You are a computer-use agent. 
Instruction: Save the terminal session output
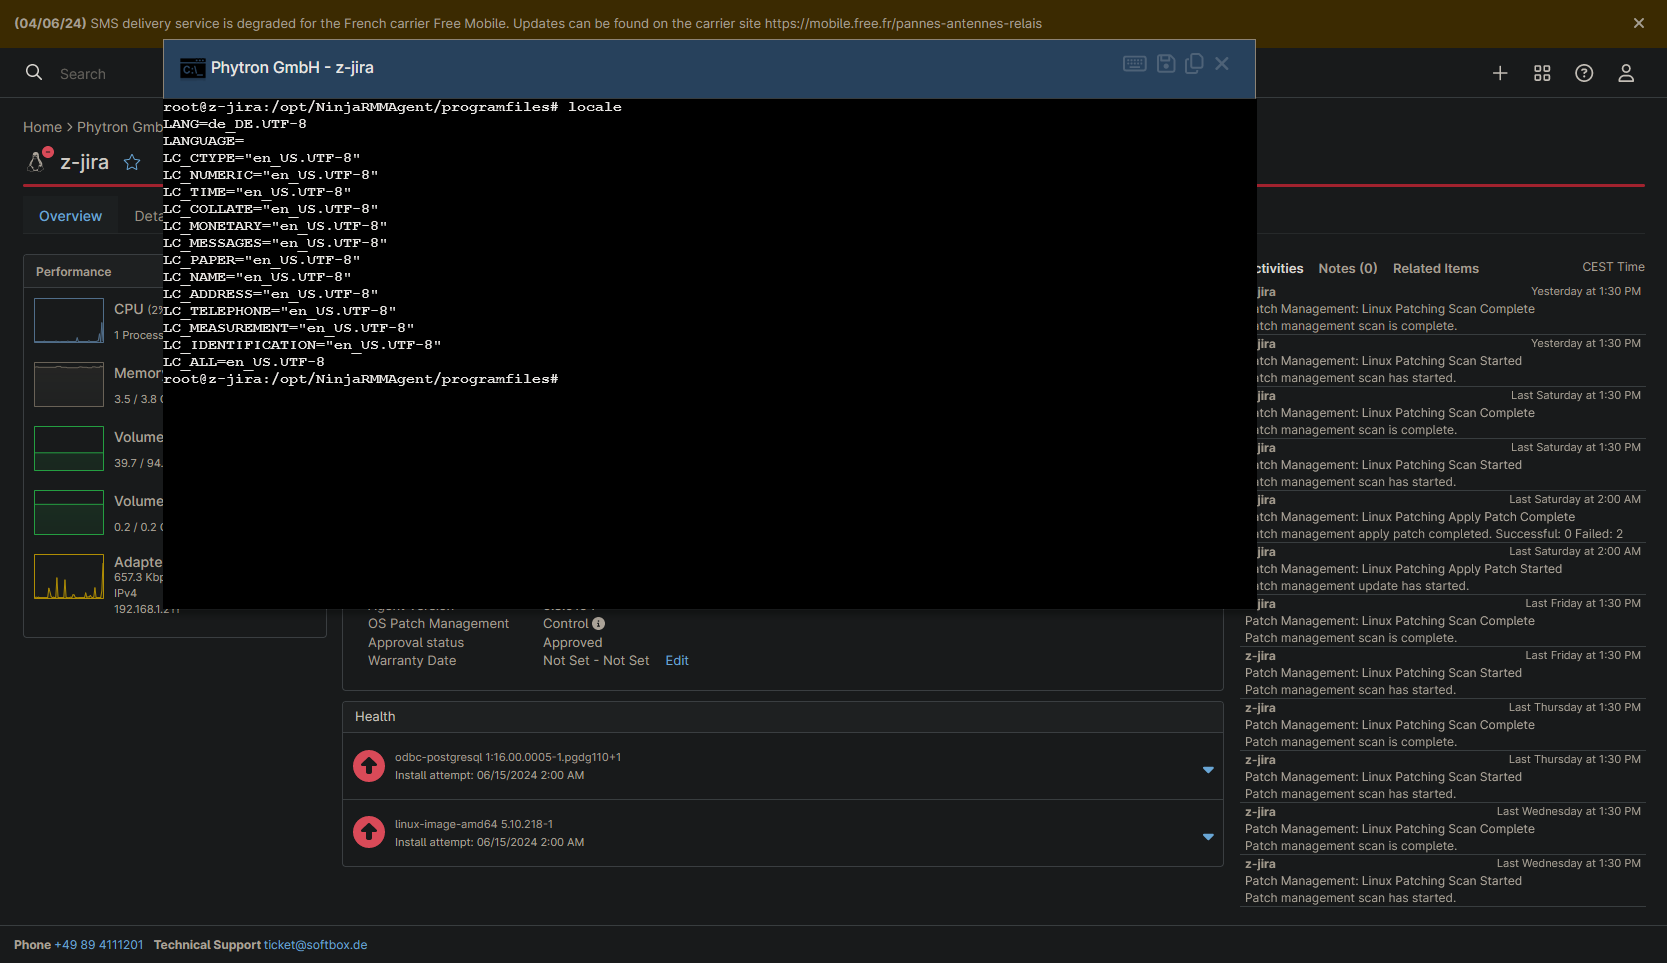click(x=1166, y=64)
